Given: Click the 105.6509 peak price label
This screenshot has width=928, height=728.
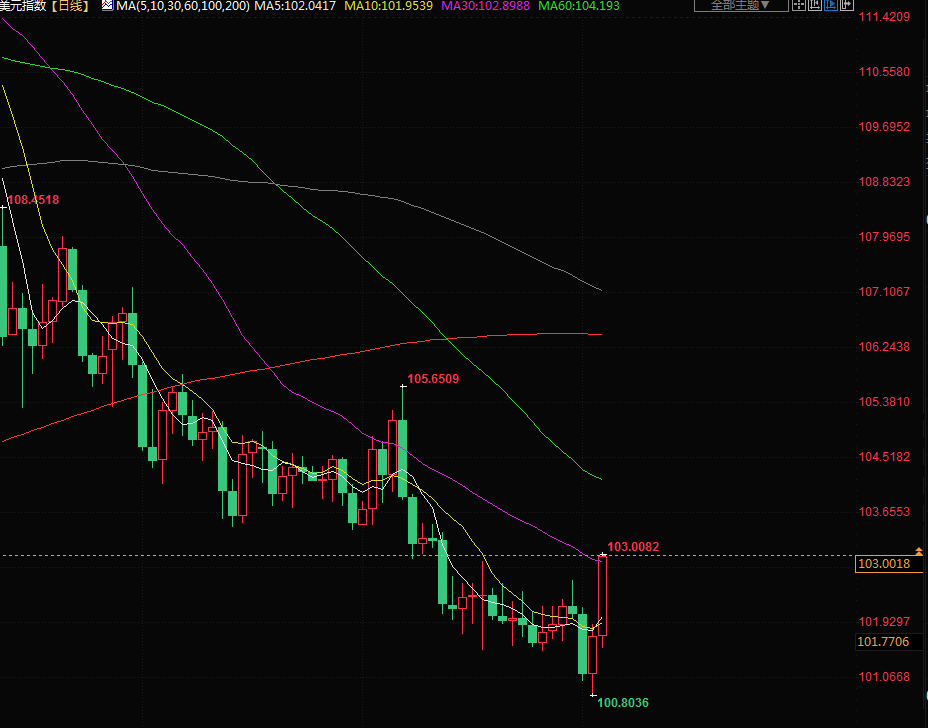Looking at the screenshot, I should 433,379.
